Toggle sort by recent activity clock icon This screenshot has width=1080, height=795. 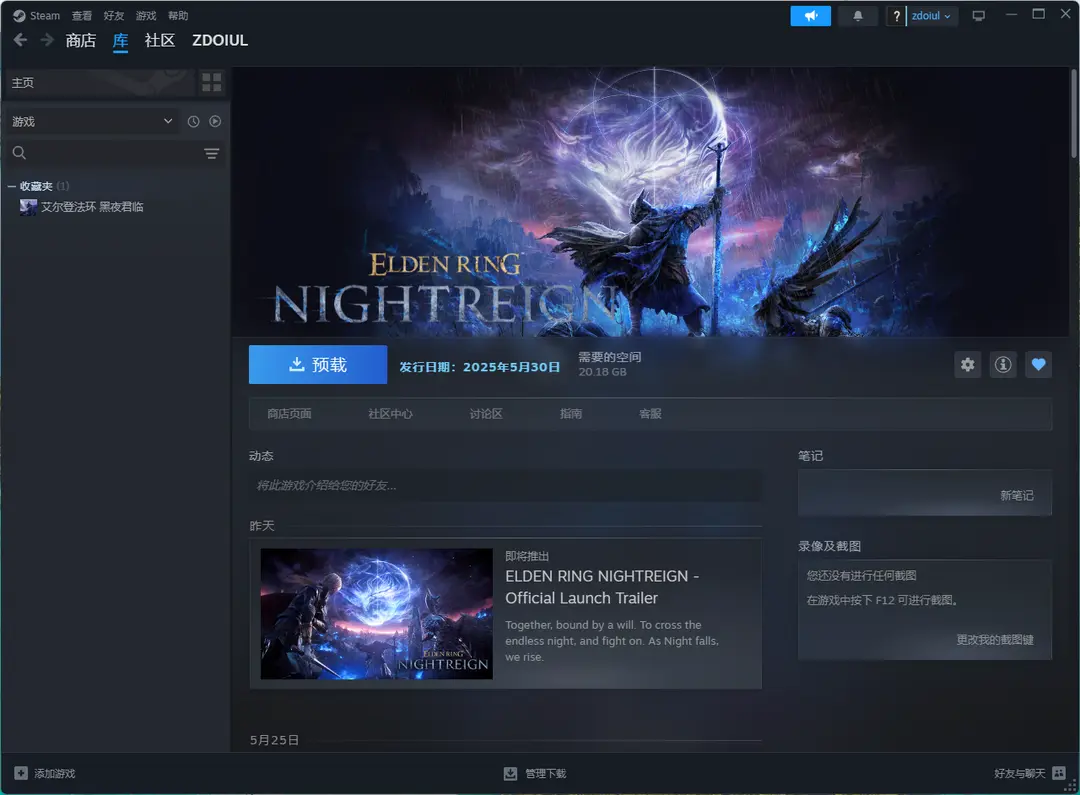(194, 121)
